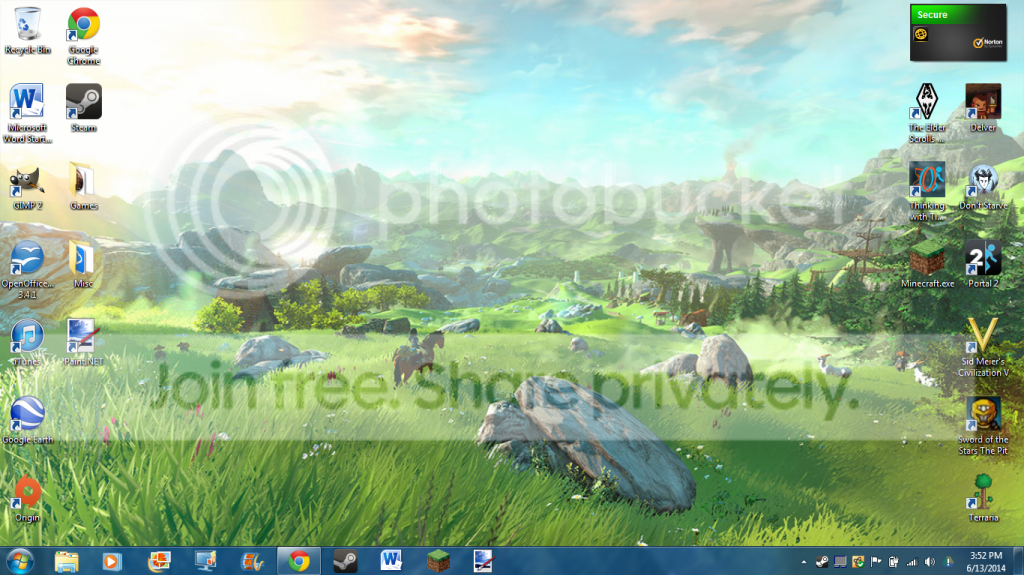This screenshot has height=575, width=1024.
Task: Open Windows Explorer from the taskbar
Action: (x=66, y=561)
